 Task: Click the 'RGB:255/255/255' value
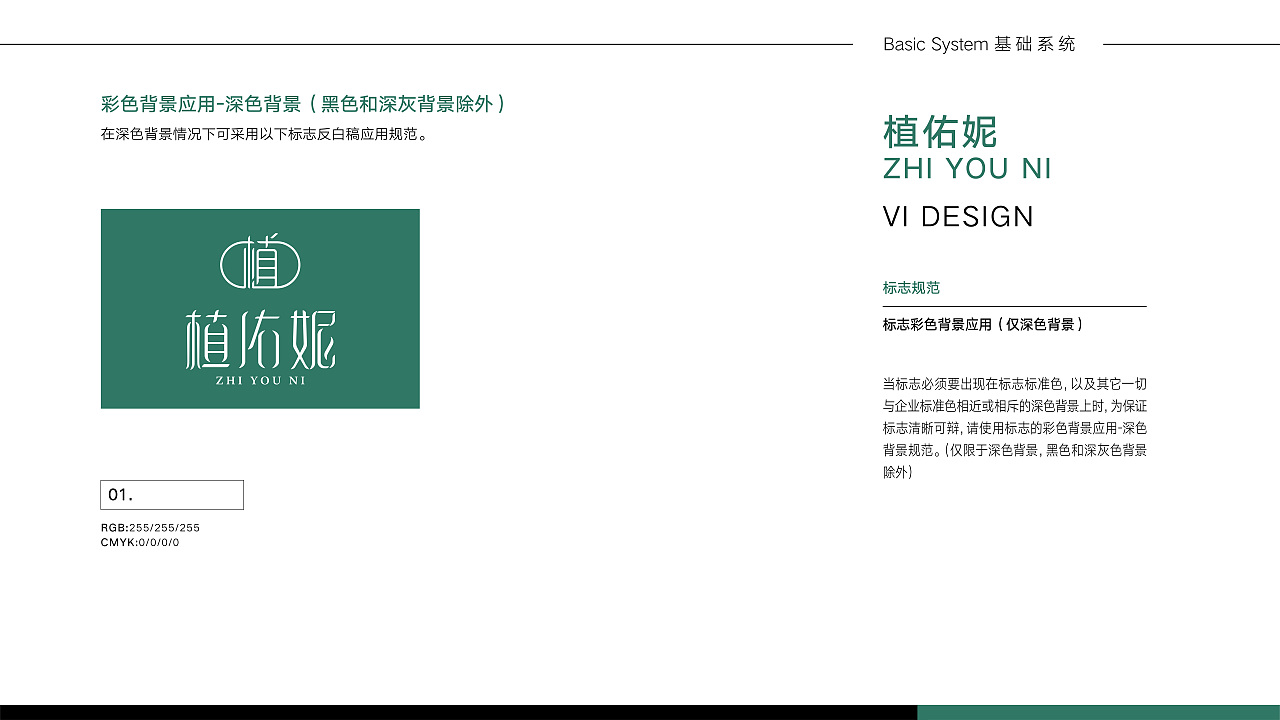(151, 527)
